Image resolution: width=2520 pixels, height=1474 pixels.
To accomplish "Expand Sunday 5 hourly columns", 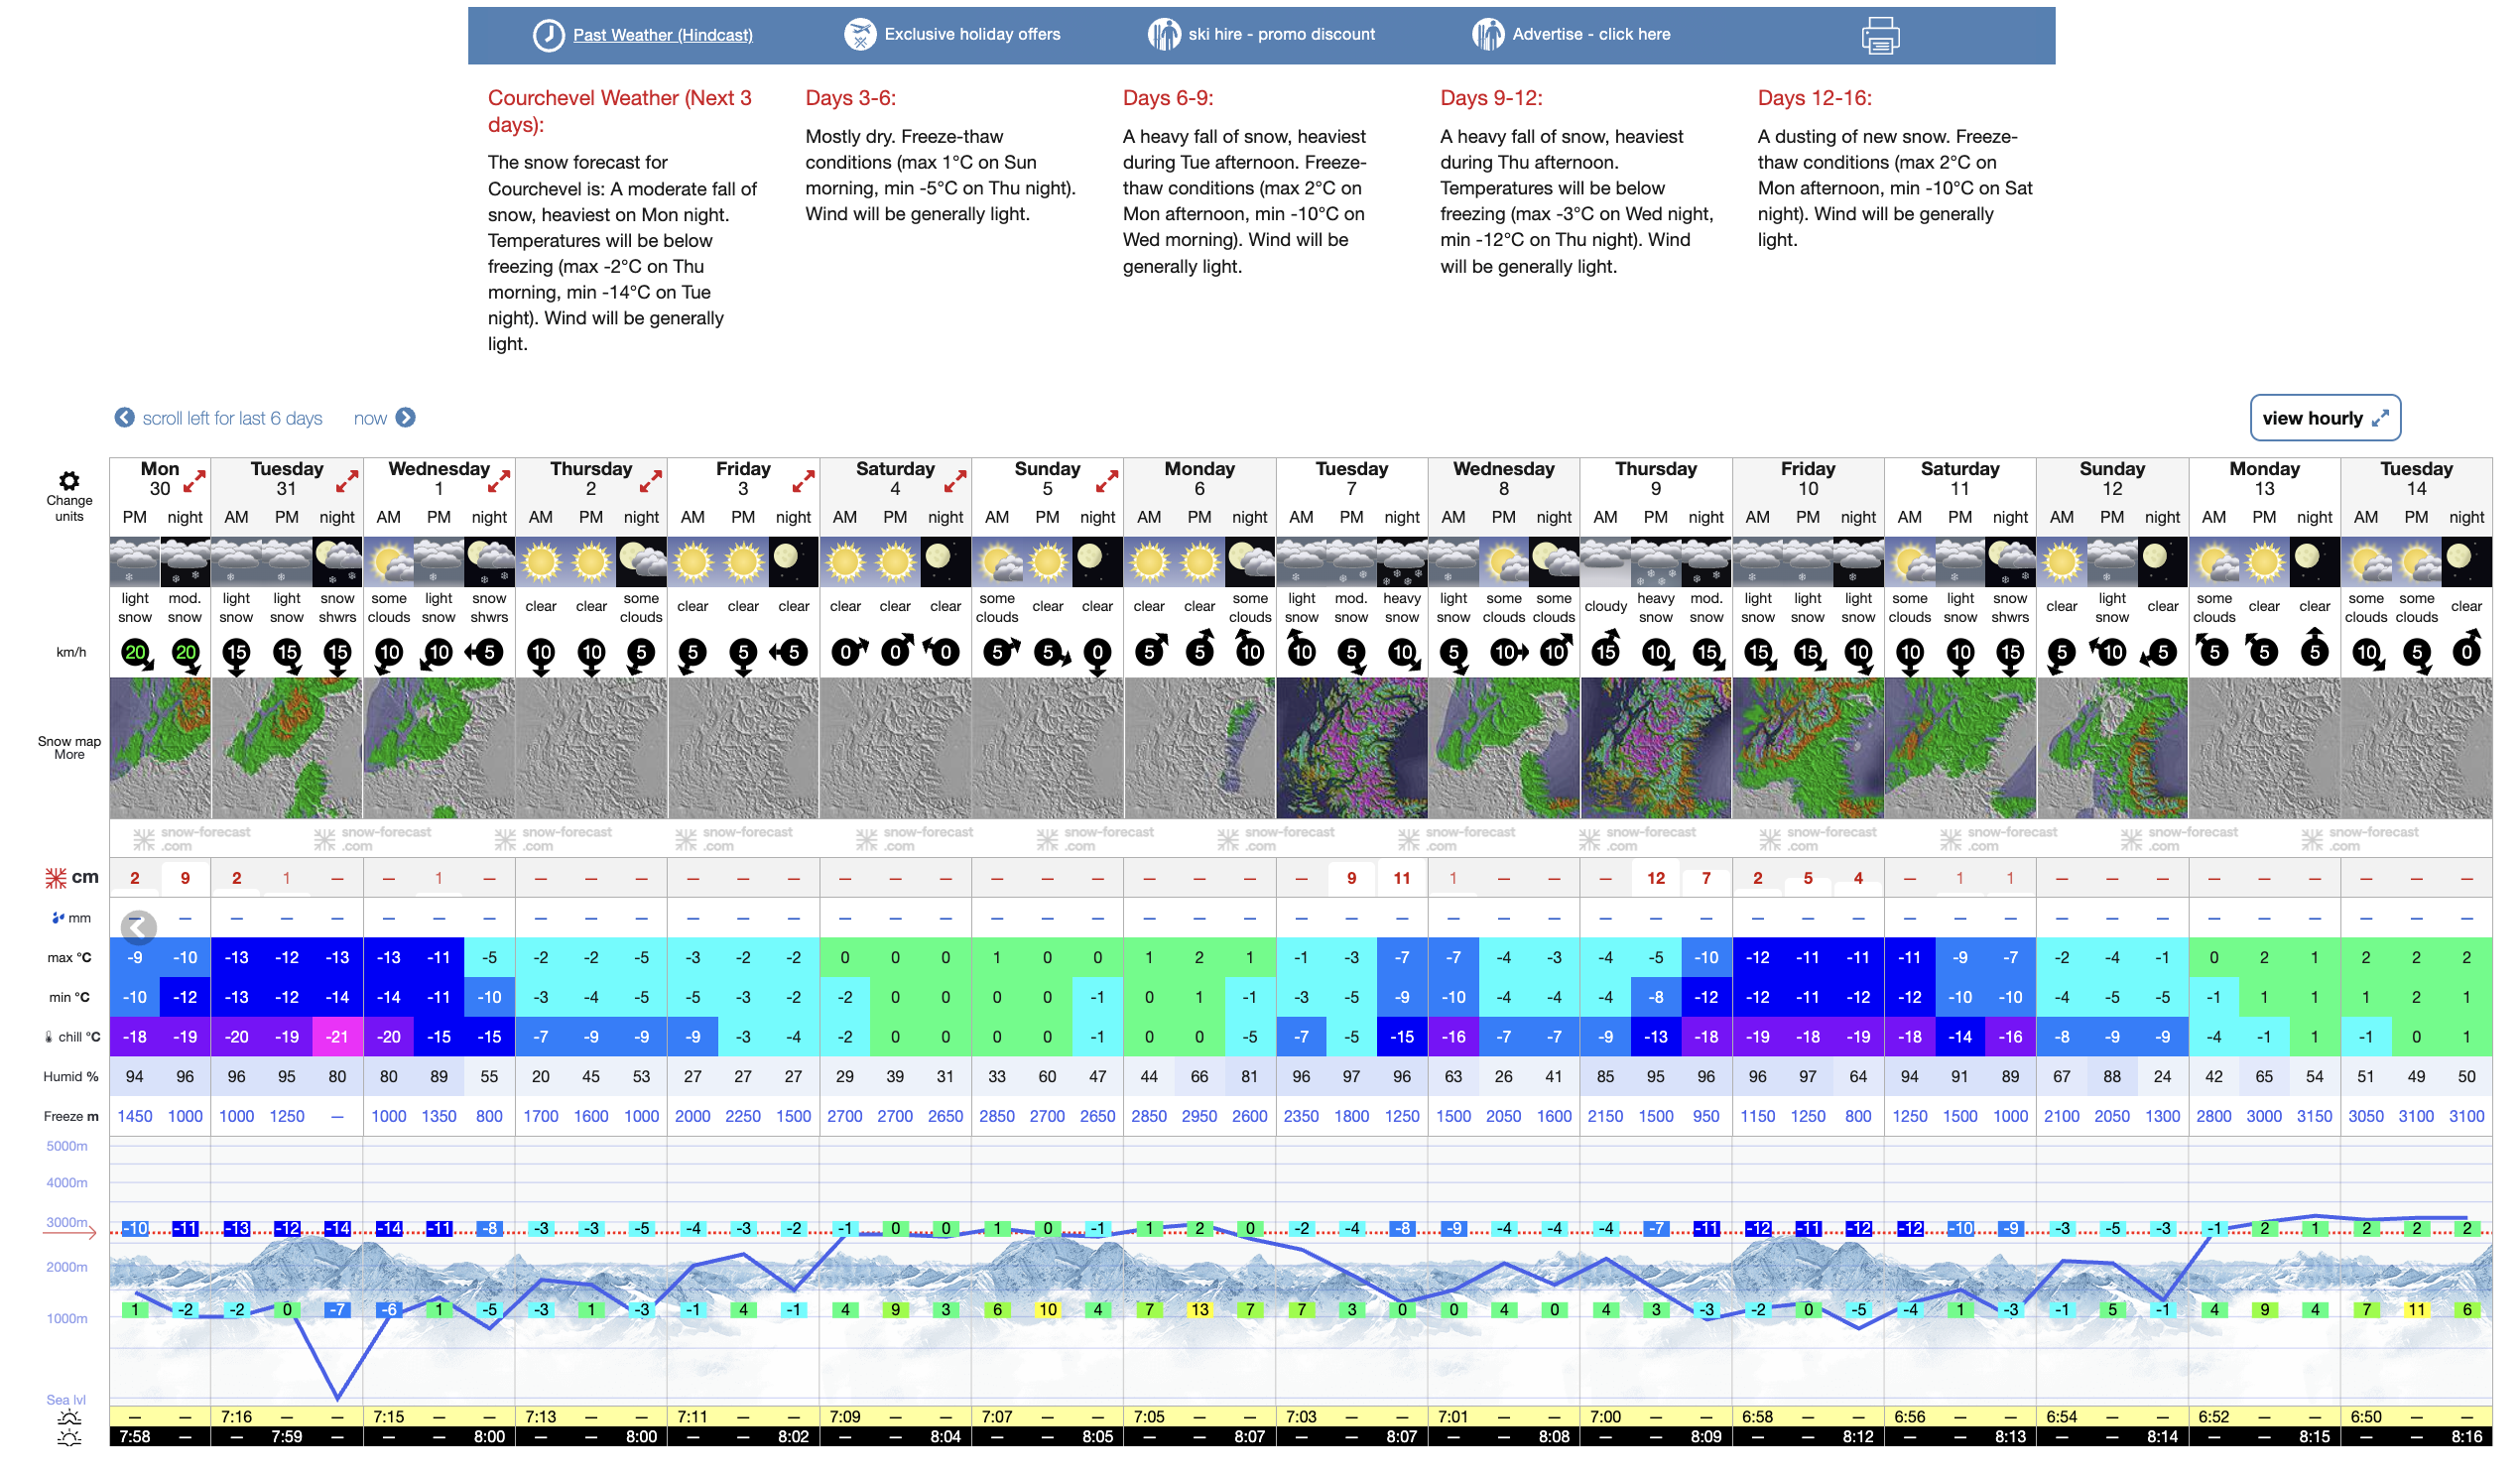I will click(1107, 481).
